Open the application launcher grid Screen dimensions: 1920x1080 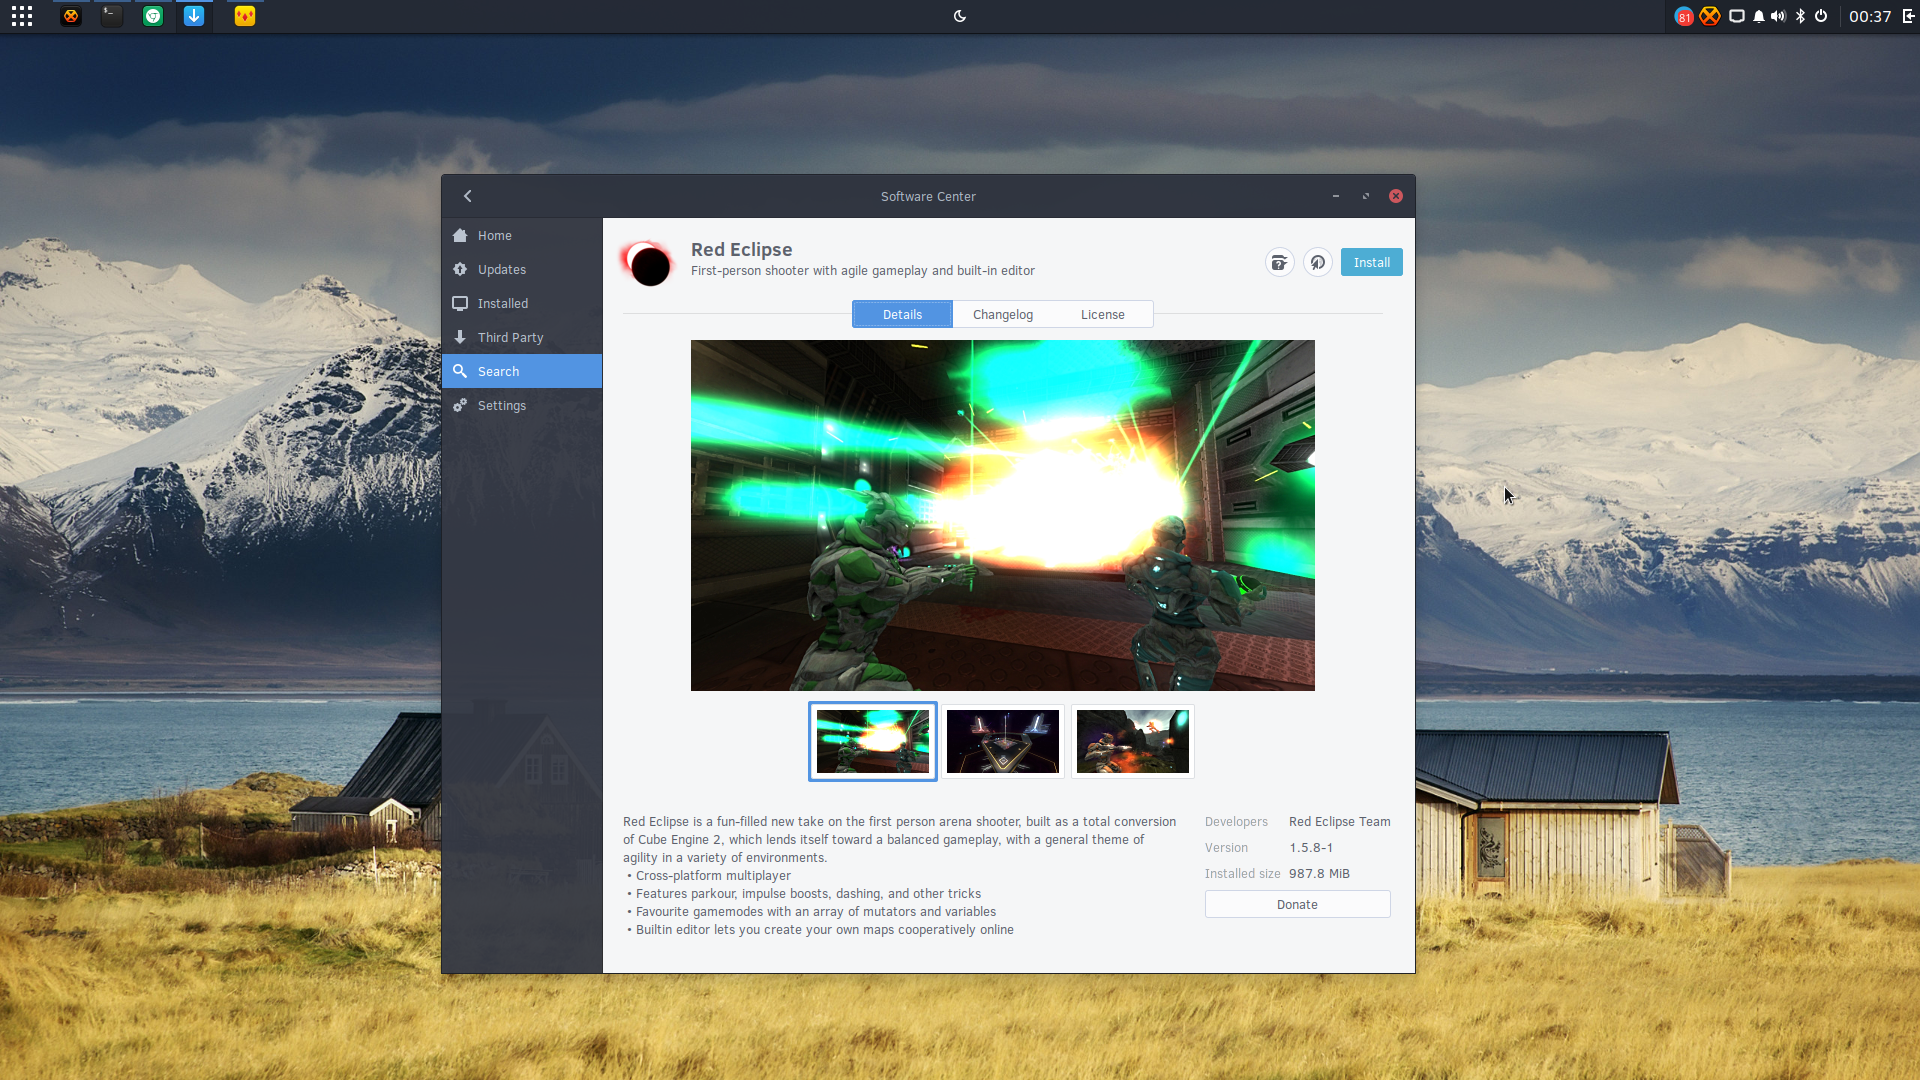22,16
